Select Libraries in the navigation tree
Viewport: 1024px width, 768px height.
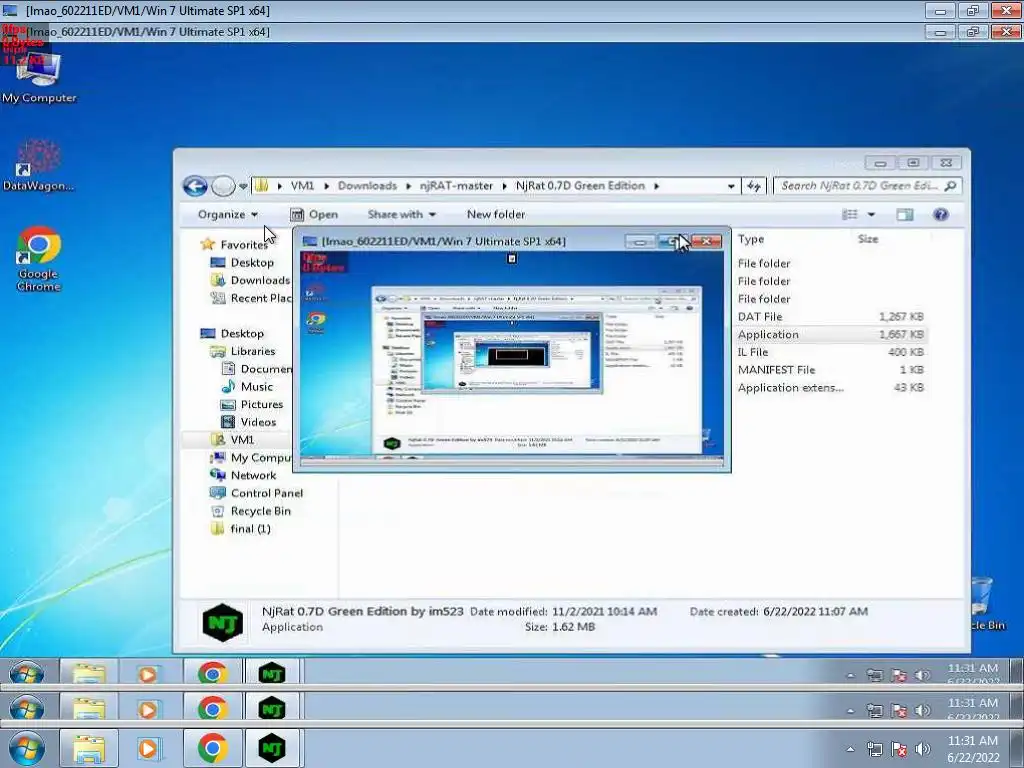tap(242, 351)
